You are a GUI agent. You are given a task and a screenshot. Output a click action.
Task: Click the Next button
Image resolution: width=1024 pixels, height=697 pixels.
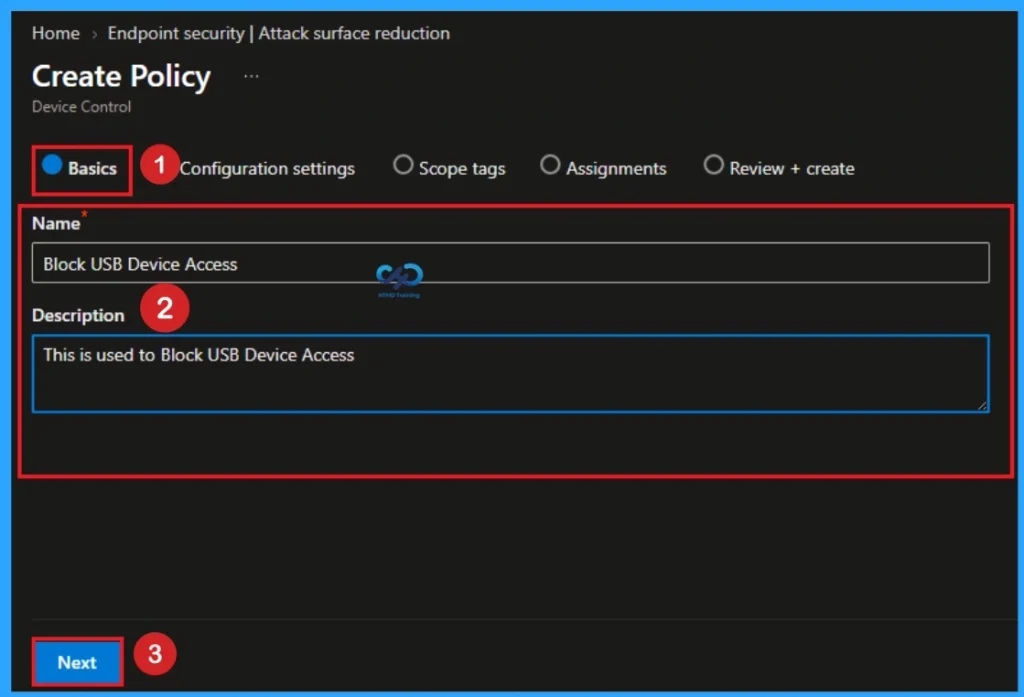[x=77, y=662]
